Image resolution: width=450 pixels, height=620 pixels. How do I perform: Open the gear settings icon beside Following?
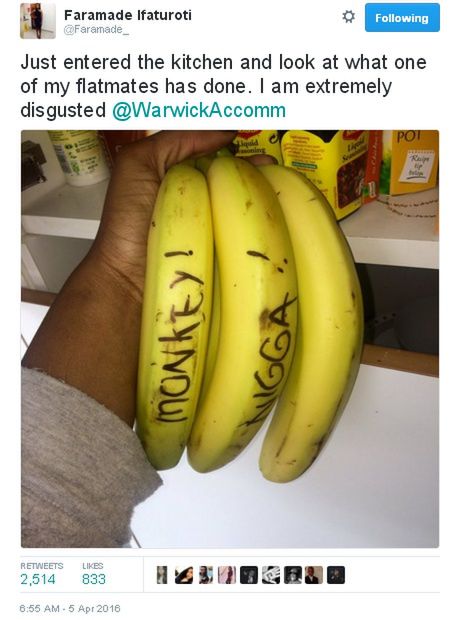pyautogui.click(x=348, y=17)
